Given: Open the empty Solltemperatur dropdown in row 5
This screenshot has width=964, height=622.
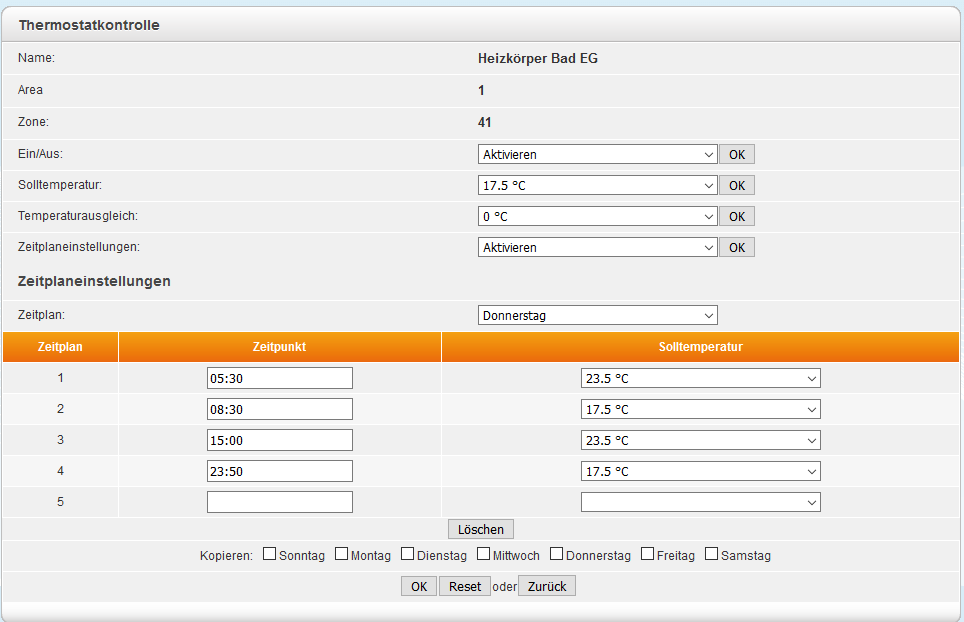Looking at the screenshot, I should point(700,502).
